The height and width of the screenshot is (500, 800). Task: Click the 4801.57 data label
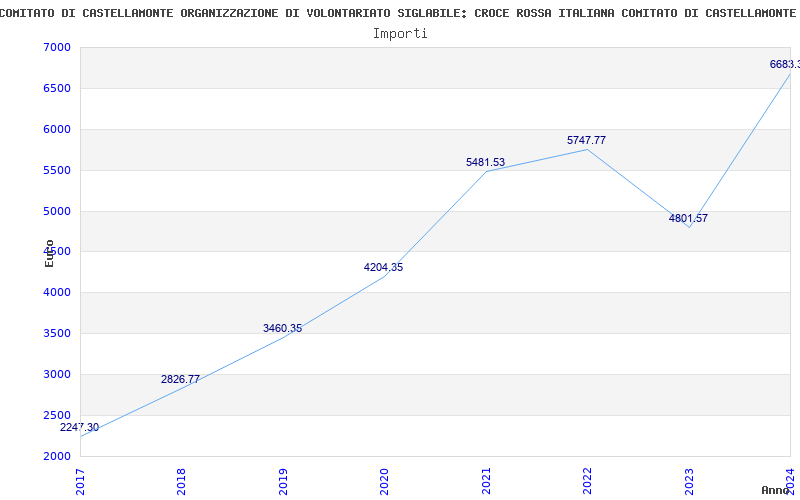688,218
